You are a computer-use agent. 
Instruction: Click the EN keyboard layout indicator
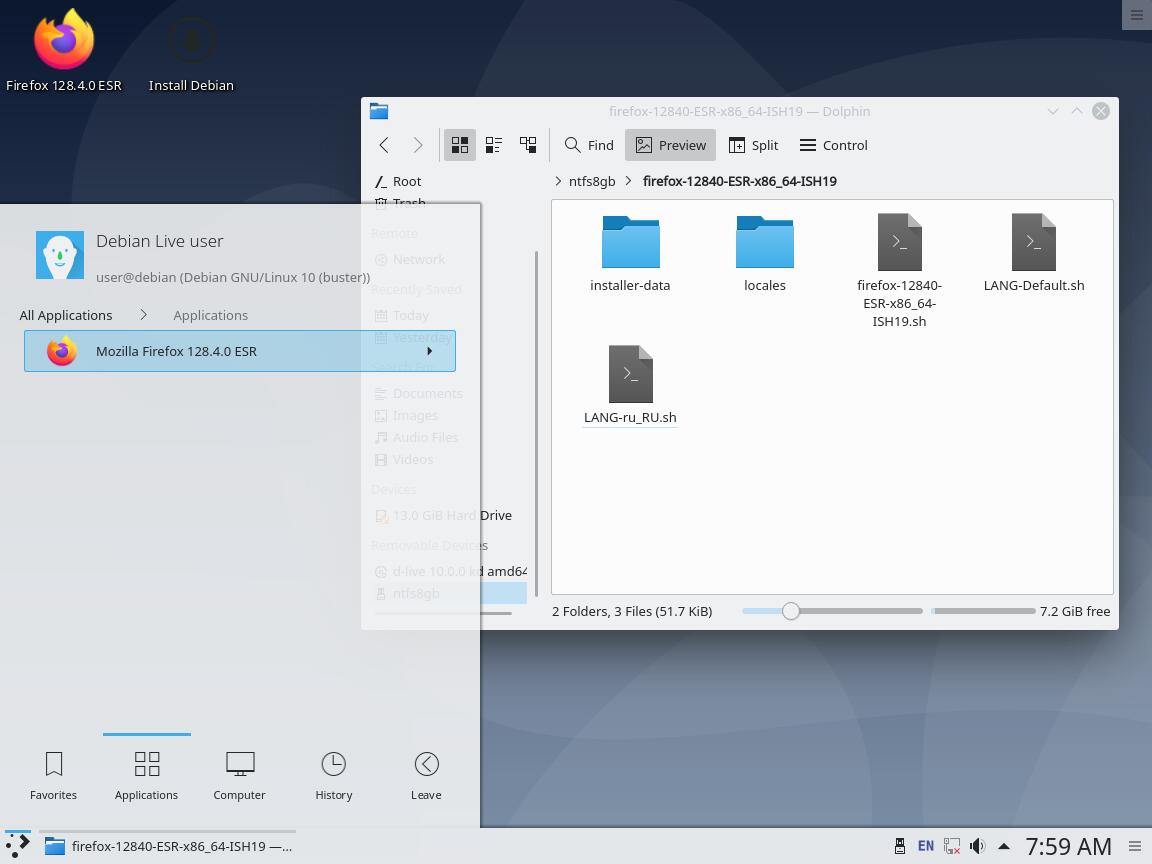926,846
